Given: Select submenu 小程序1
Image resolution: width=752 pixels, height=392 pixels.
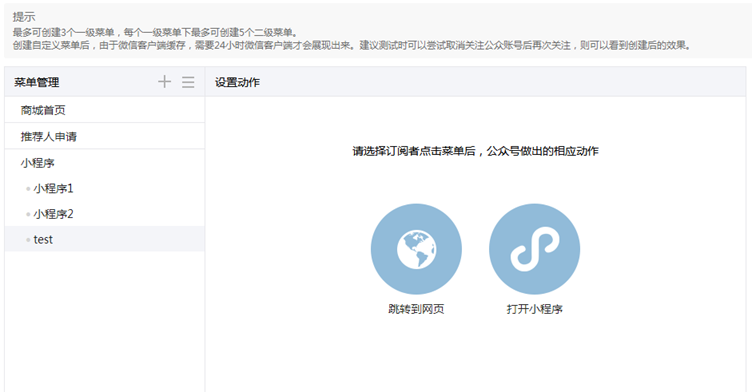Looking at the screenshot, I should pos(105,189).
